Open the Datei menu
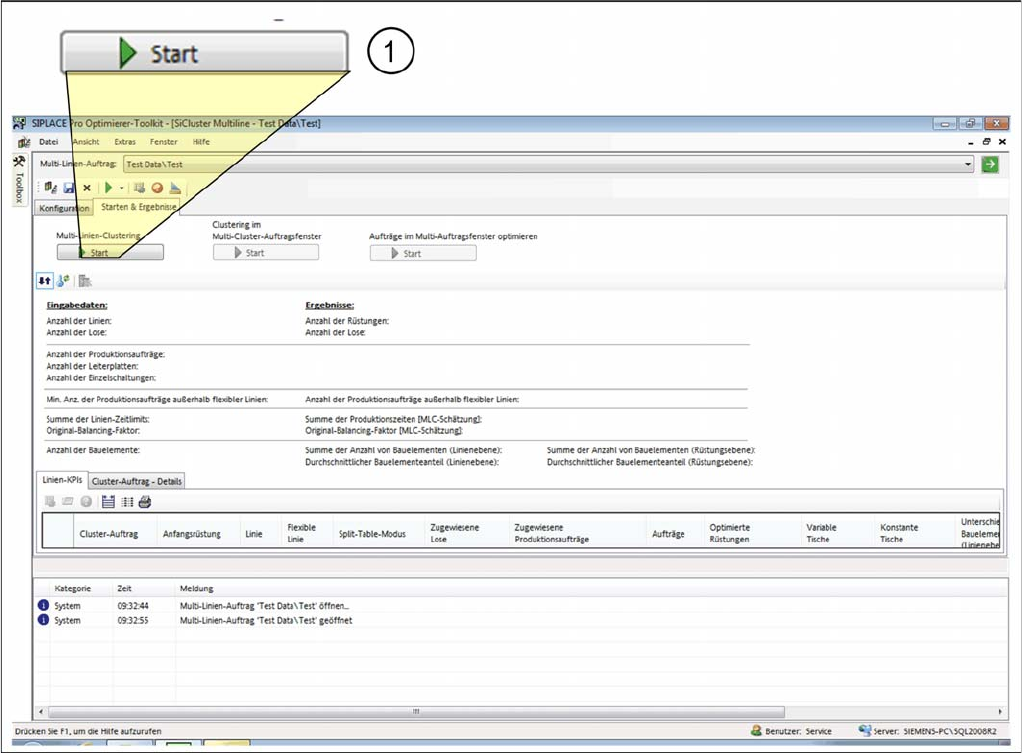The height and width of the screenshot is (753, 1022). [48, 142]
